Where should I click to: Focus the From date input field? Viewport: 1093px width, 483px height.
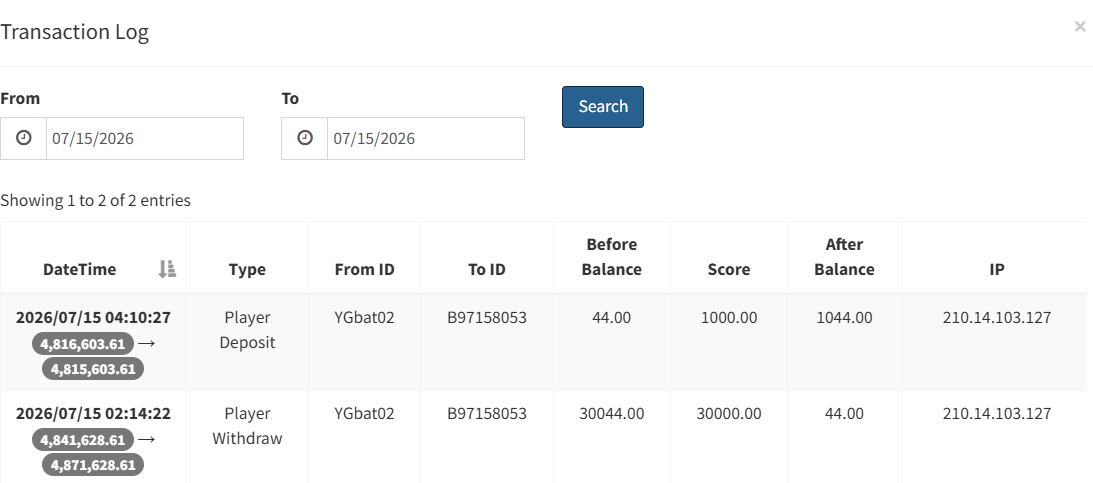145,138
